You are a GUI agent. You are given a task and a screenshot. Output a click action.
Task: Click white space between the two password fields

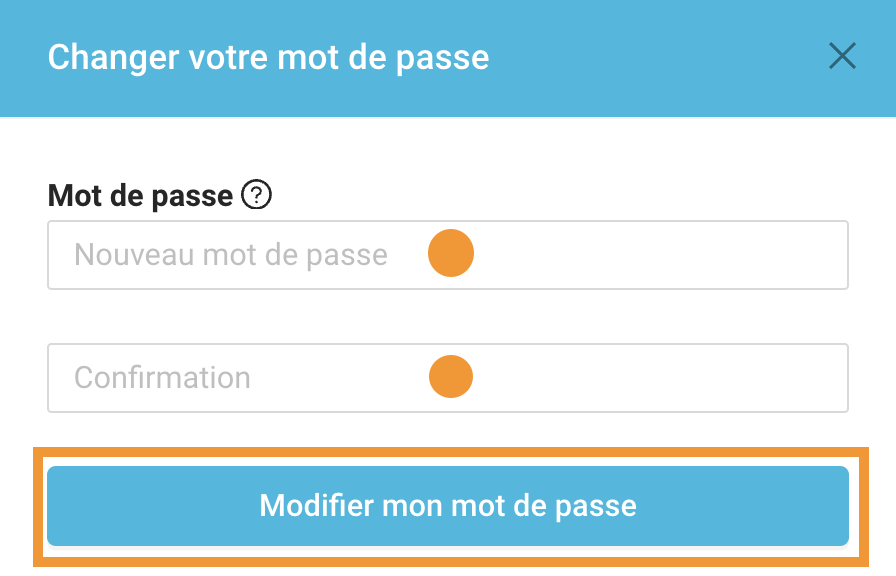pos(448,316)
